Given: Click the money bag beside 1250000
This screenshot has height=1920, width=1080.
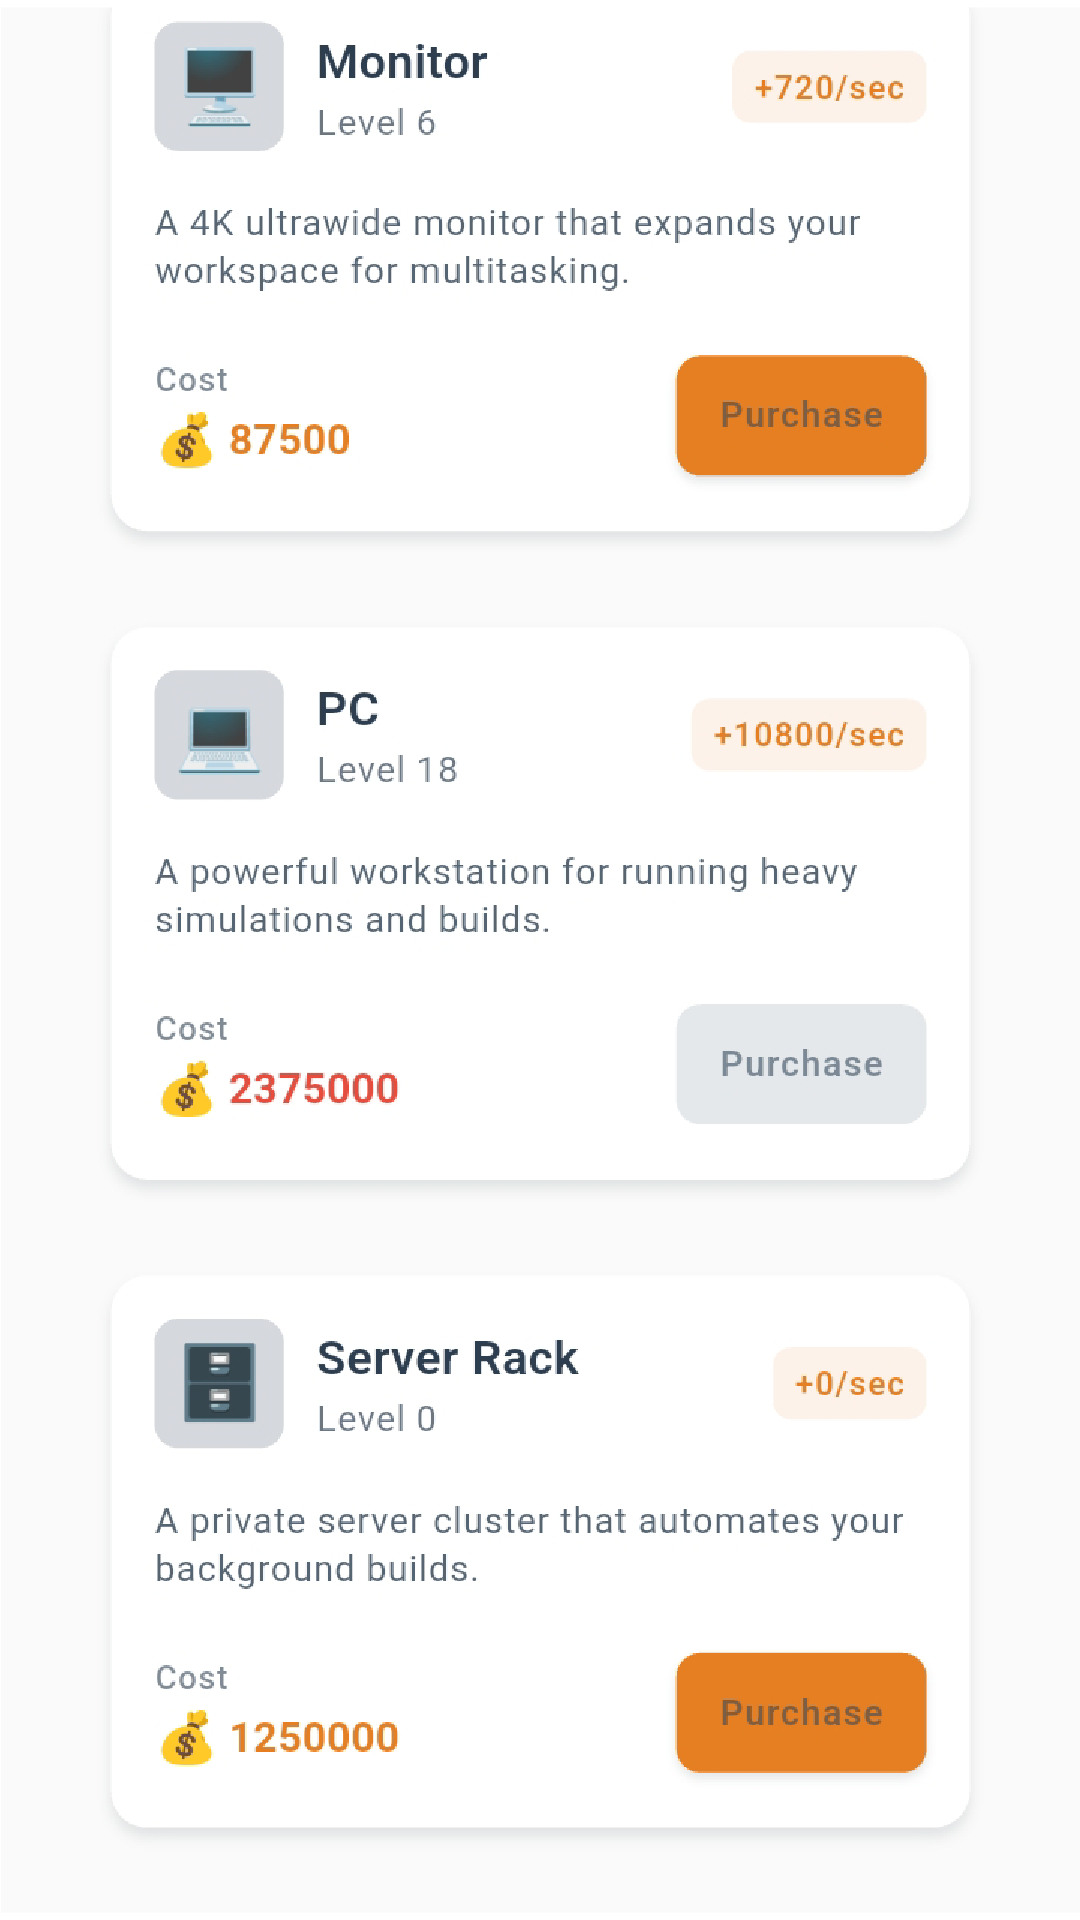Looking at the screenshot, I should (x=187, y=1736).
